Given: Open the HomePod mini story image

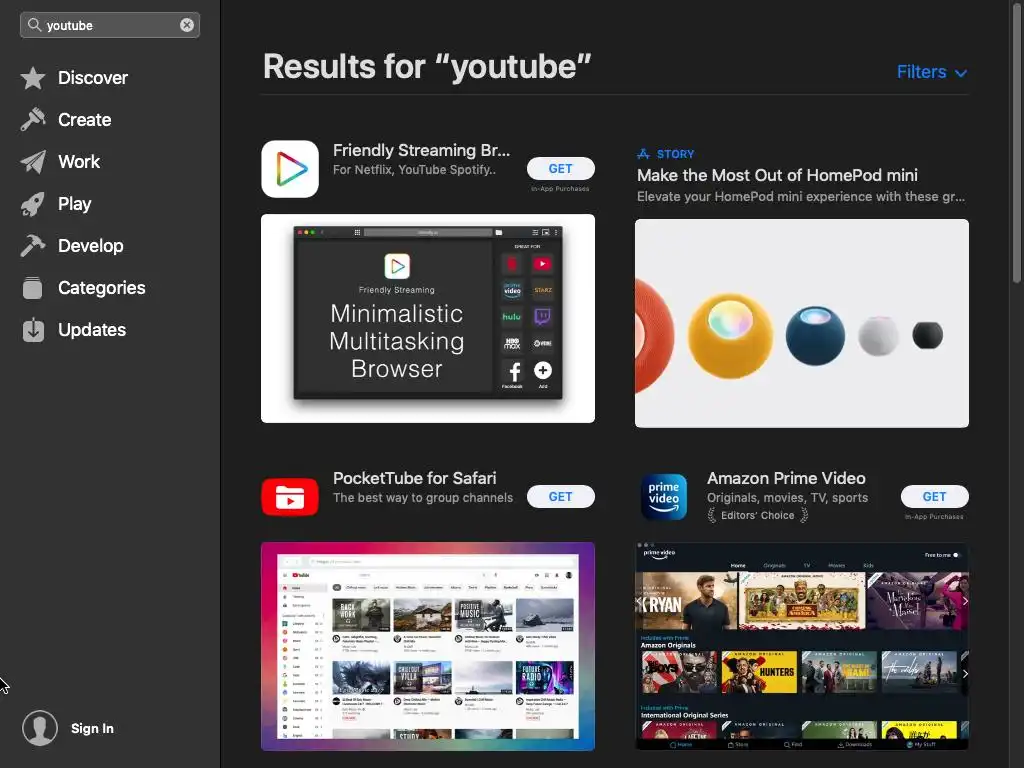Looking at the screenshot, I should [x=801, y=323].
